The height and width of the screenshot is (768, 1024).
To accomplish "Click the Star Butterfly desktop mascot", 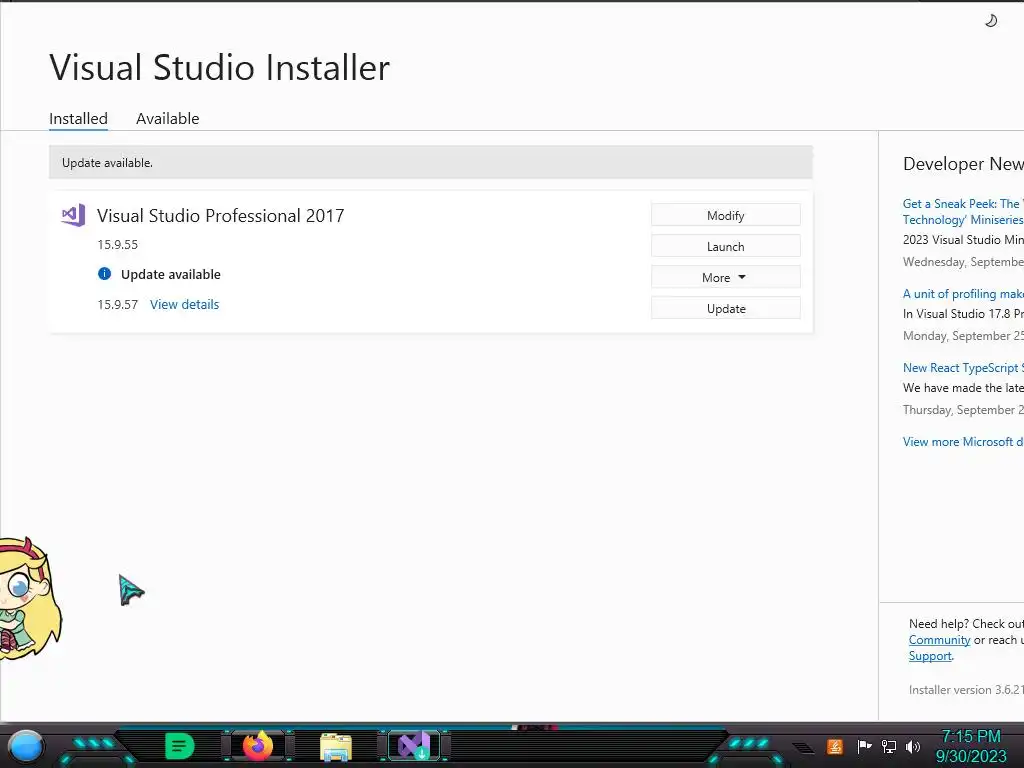I will point(29,599).
